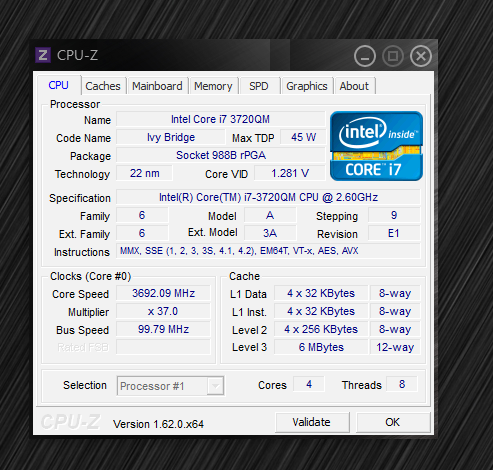Open the Mainboard tab
493x470 pixels.
[x=157, y=86]
